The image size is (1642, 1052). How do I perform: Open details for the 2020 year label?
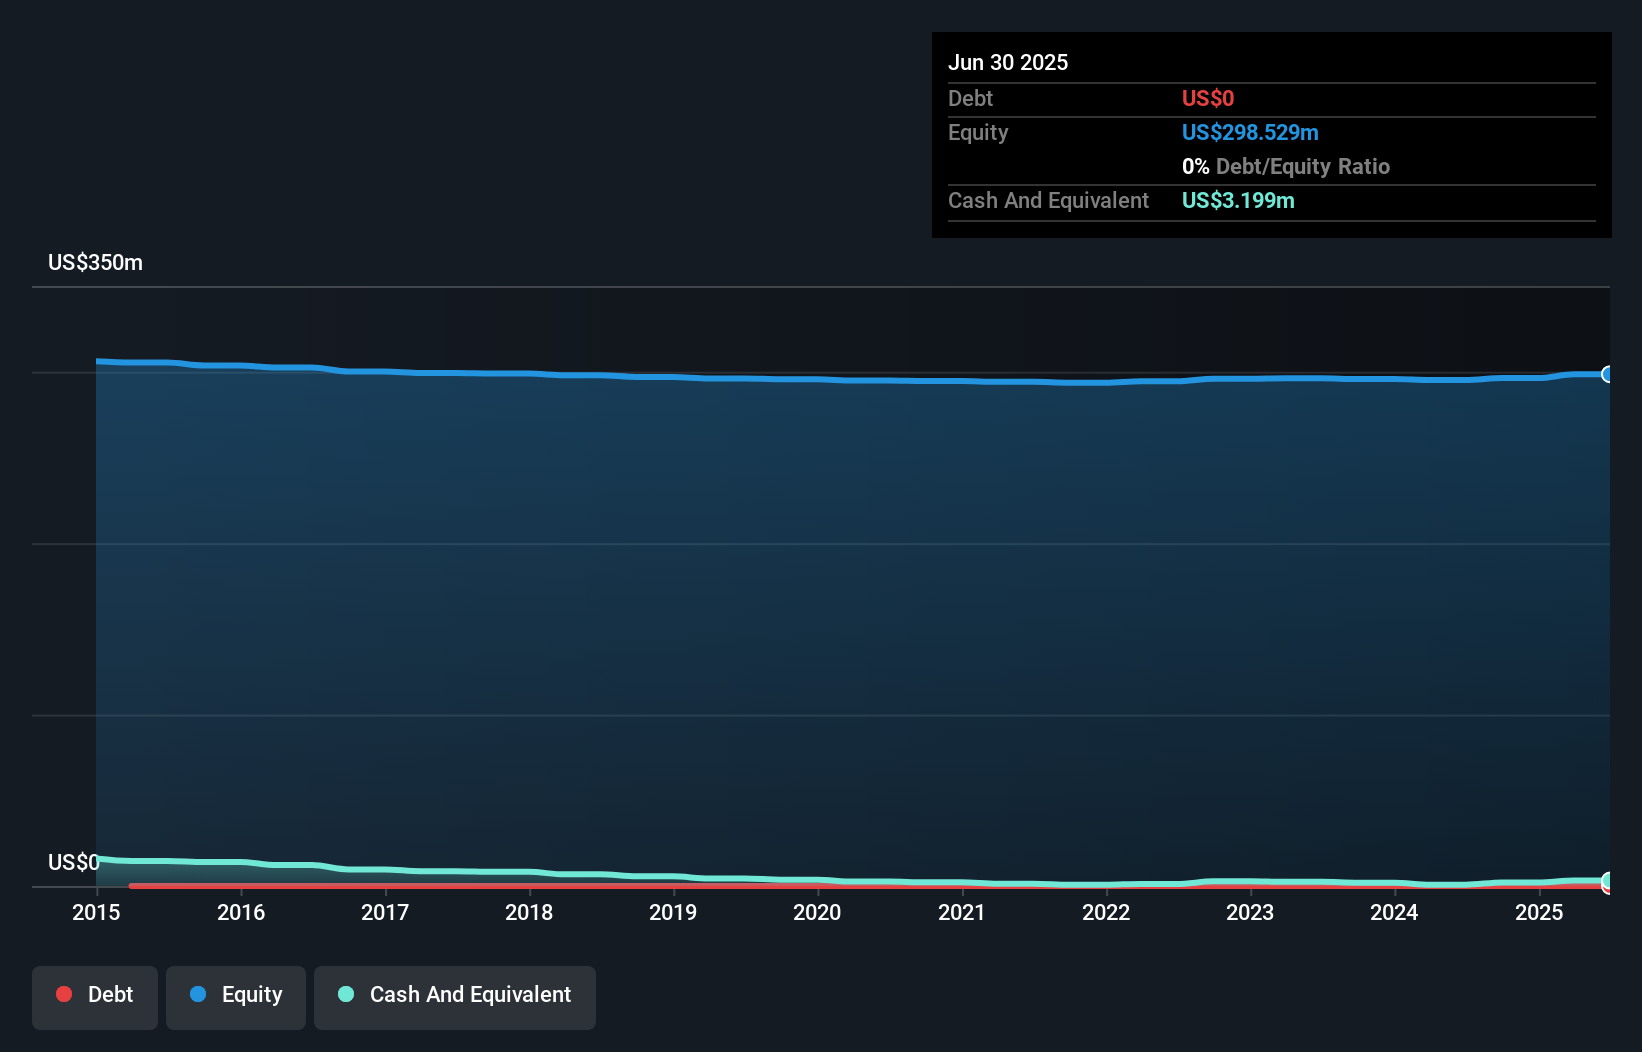[x=817, y=912]
